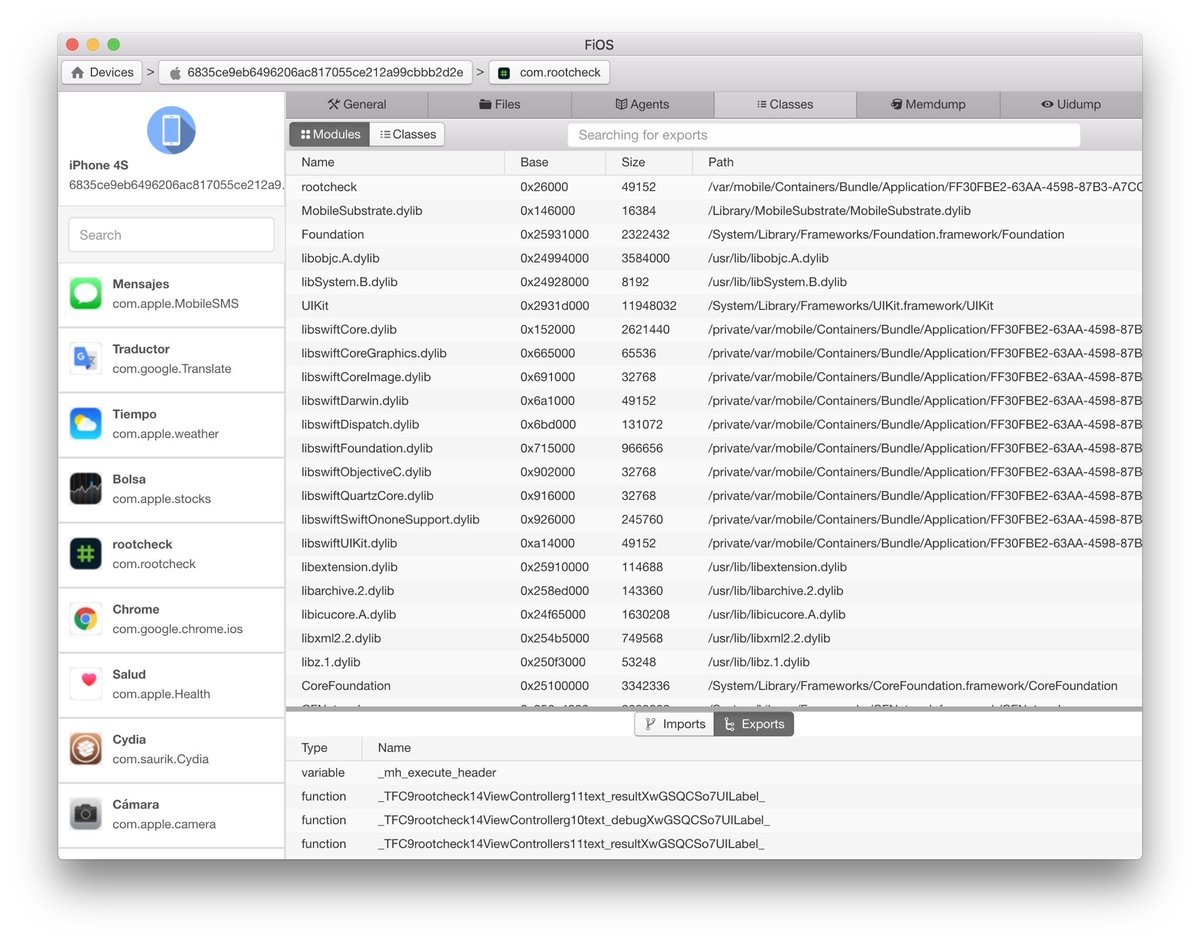The image size is (1200, 942).
Task: Select the libarchive.2.dylib row
Action: point(714,591)
